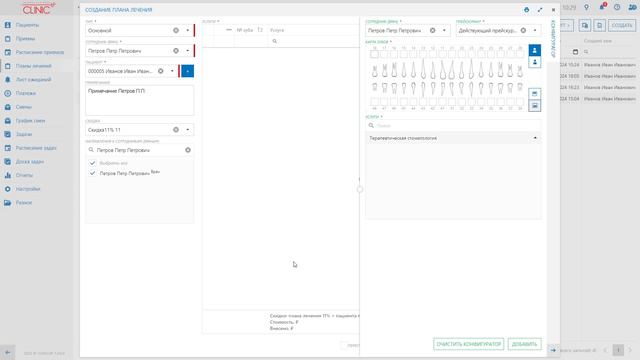Screen dimensions: 640x360
Task: Expand the dialog with fullscreen arrows icon
Action: 540,10
